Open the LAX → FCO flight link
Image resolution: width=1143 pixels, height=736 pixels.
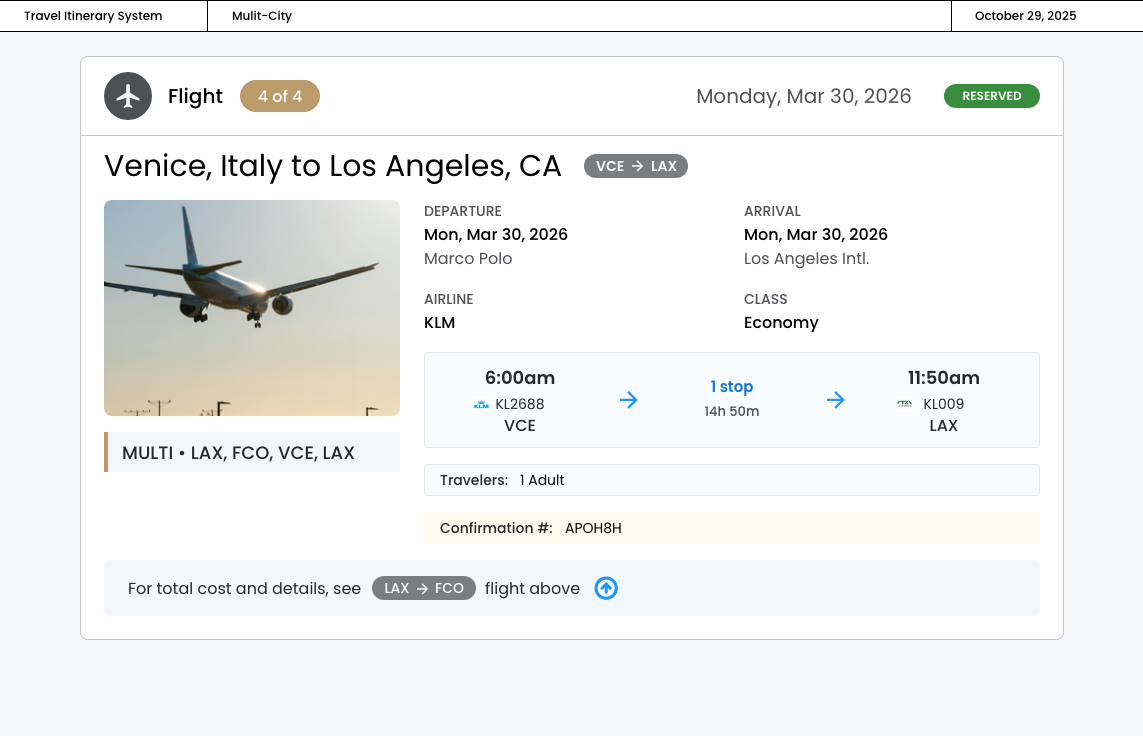click(x=424, y=588)
